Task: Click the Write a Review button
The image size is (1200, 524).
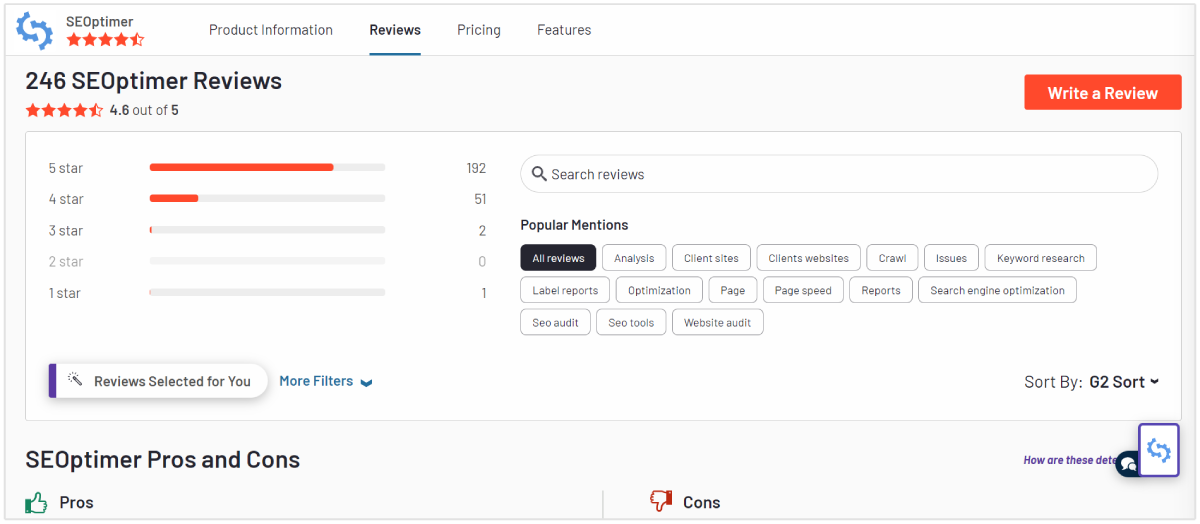Action: pyautogui.click(x=1102, y=93)
